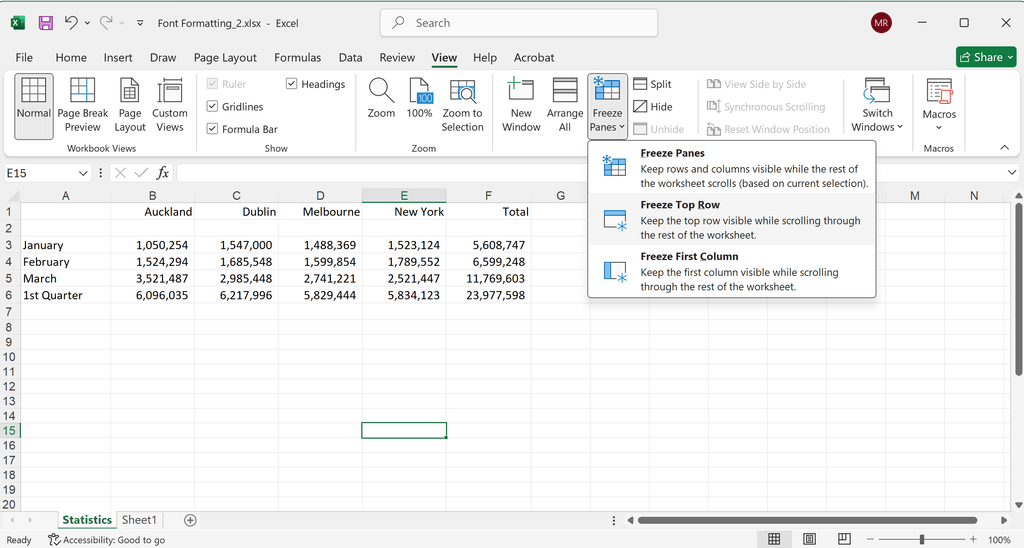Click the Excel app icon
Screen dimensions: 1024x548
18,23
